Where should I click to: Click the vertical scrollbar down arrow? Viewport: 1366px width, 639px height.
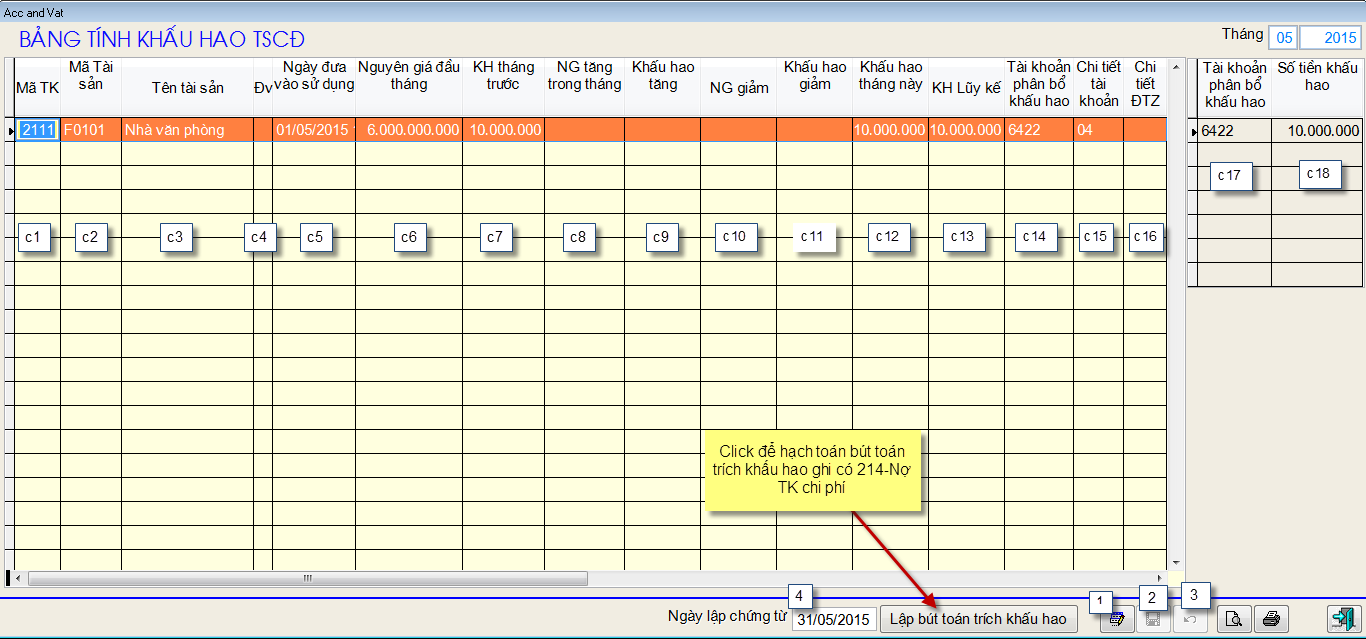(1175, 563)
